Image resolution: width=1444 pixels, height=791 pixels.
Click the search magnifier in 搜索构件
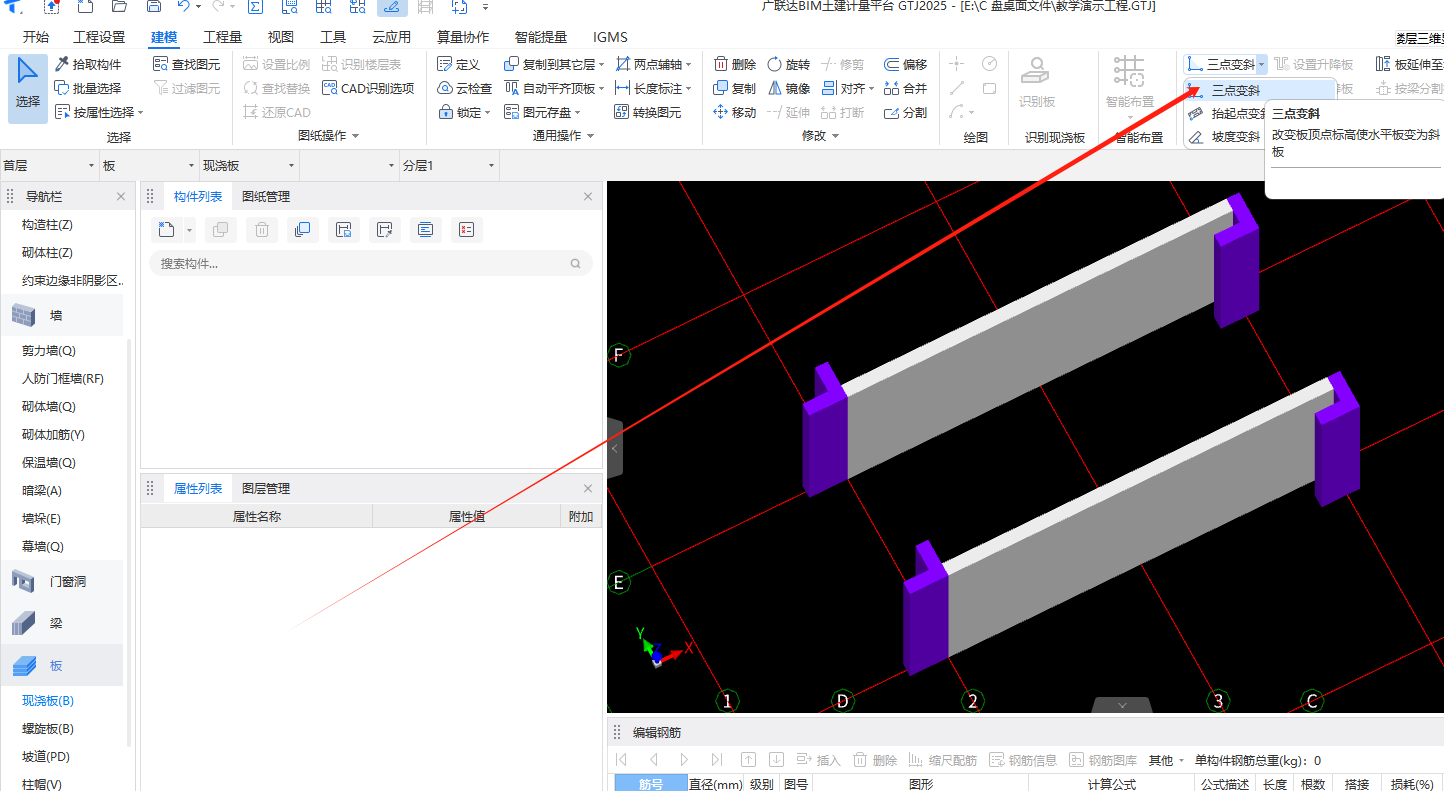[575, 264]
